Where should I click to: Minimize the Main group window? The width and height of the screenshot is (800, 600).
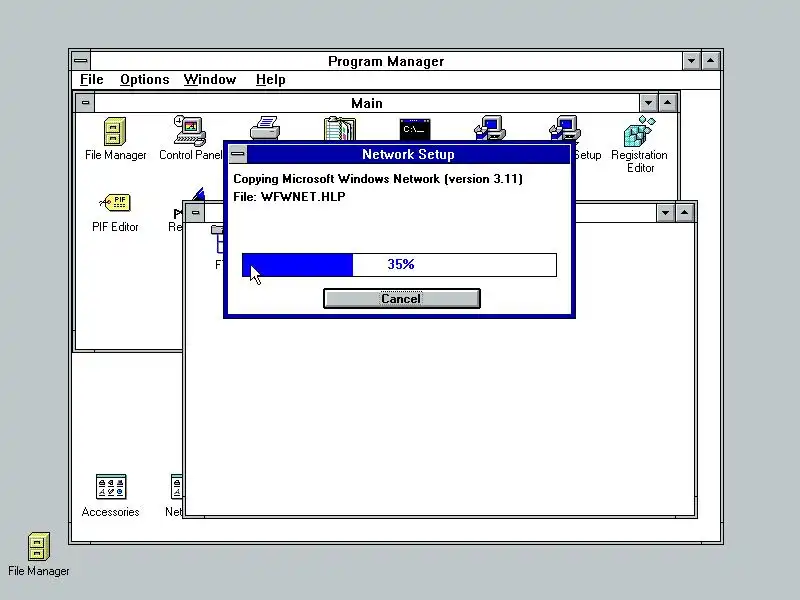point(648,103)
